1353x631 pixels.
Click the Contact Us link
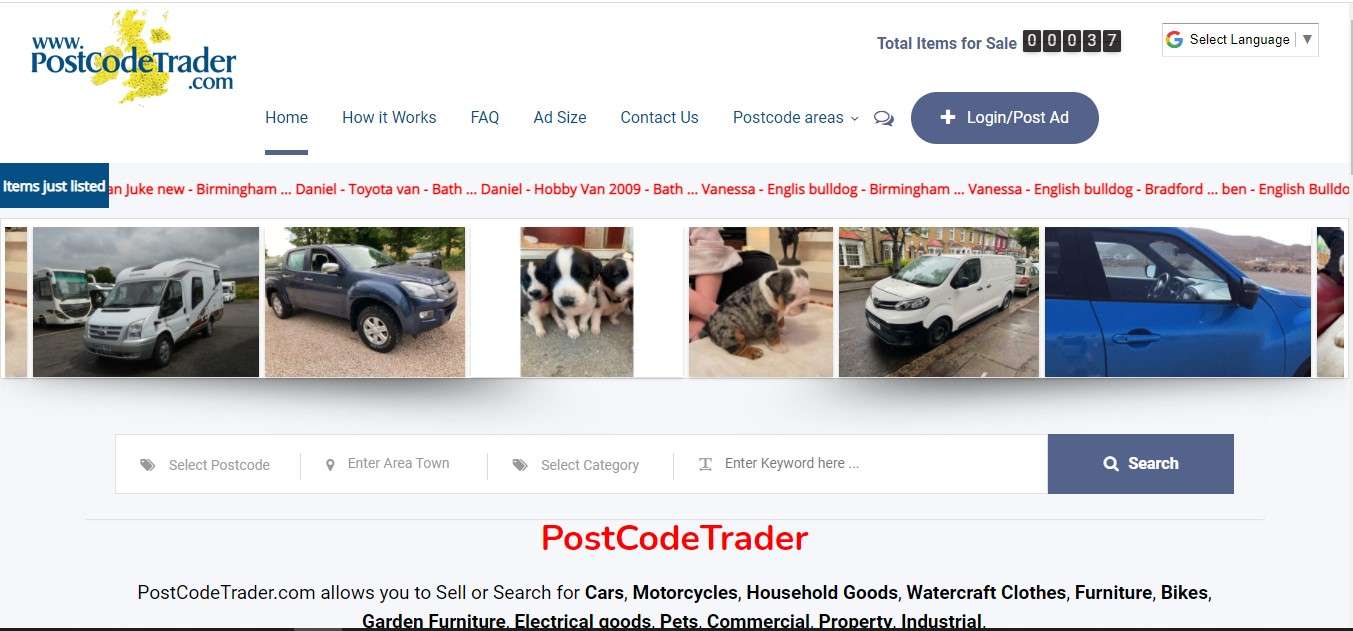coord(659,118)
